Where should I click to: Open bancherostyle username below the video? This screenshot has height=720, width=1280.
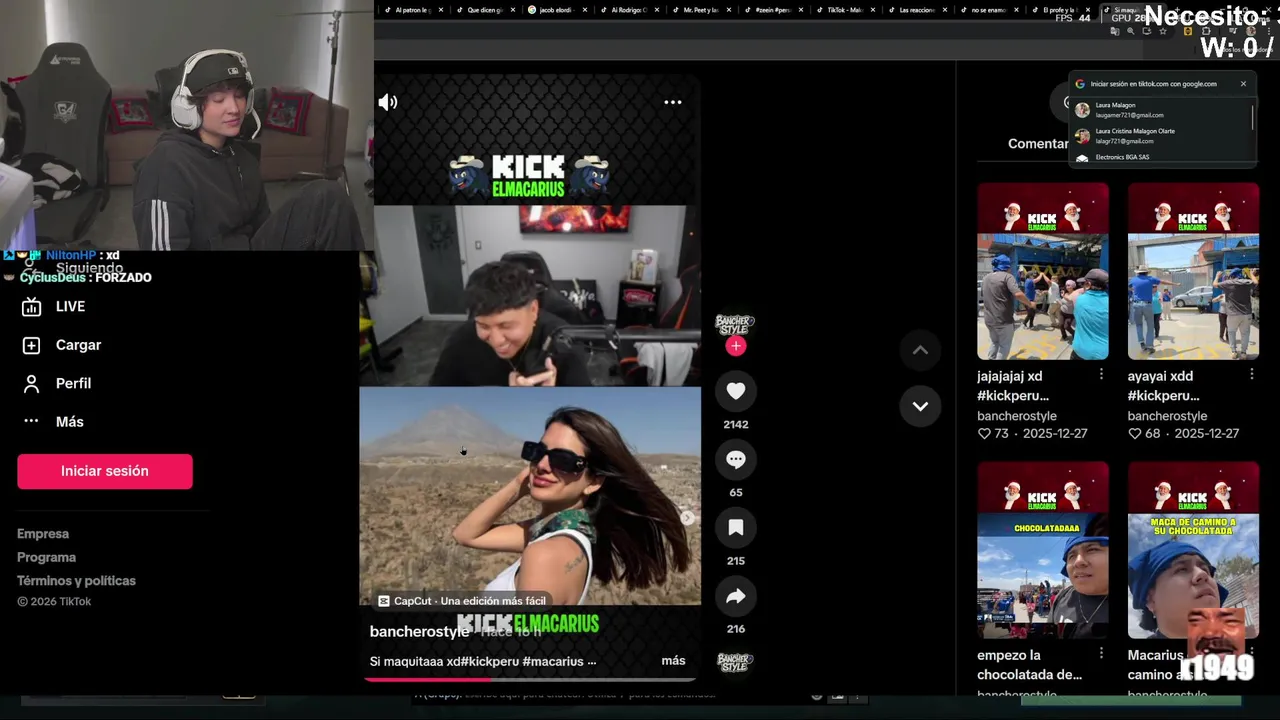419,632
